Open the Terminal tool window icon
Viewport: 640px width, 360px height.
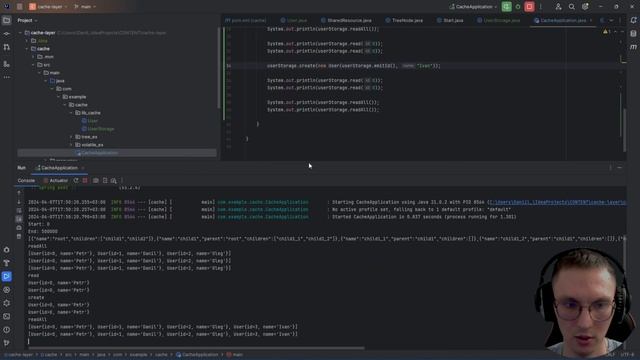click(x=7, y=316)
